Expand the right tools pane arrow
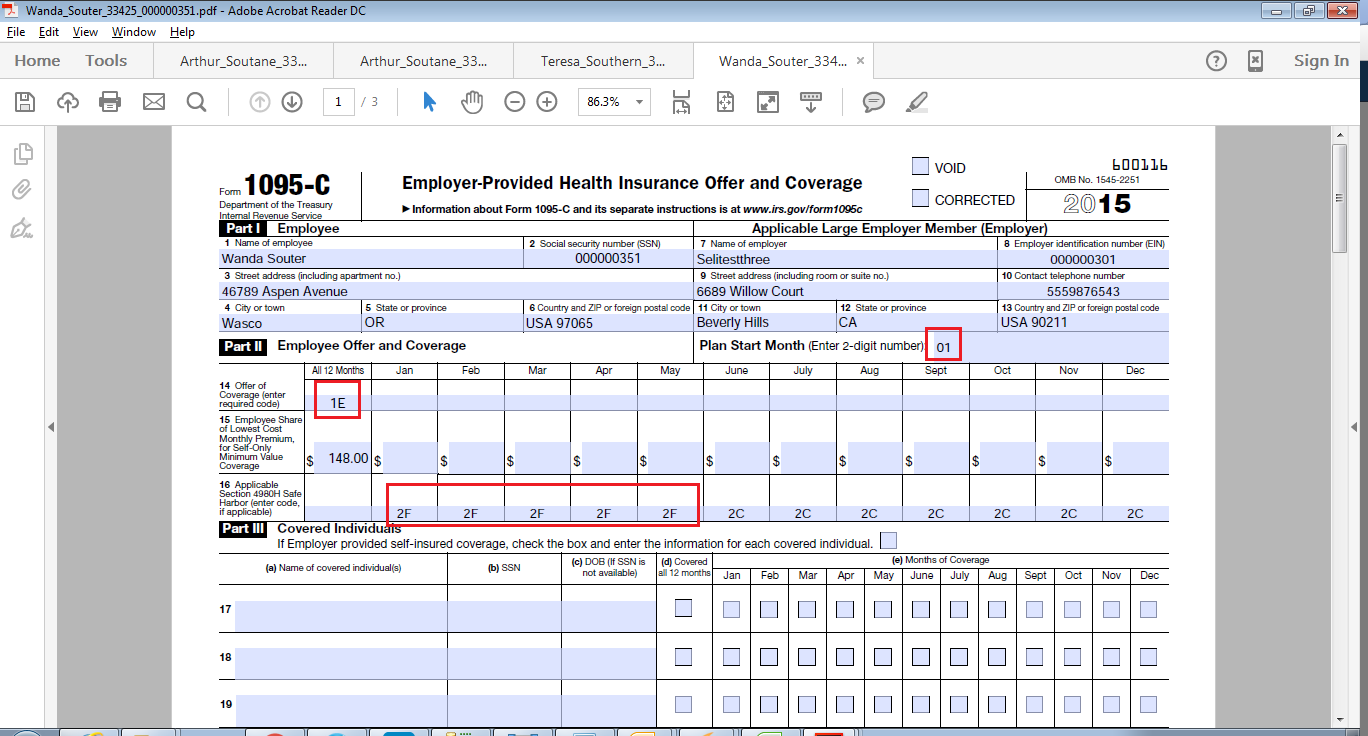The height and width of the screenshot is (736, 1368). click(1354, 427)
